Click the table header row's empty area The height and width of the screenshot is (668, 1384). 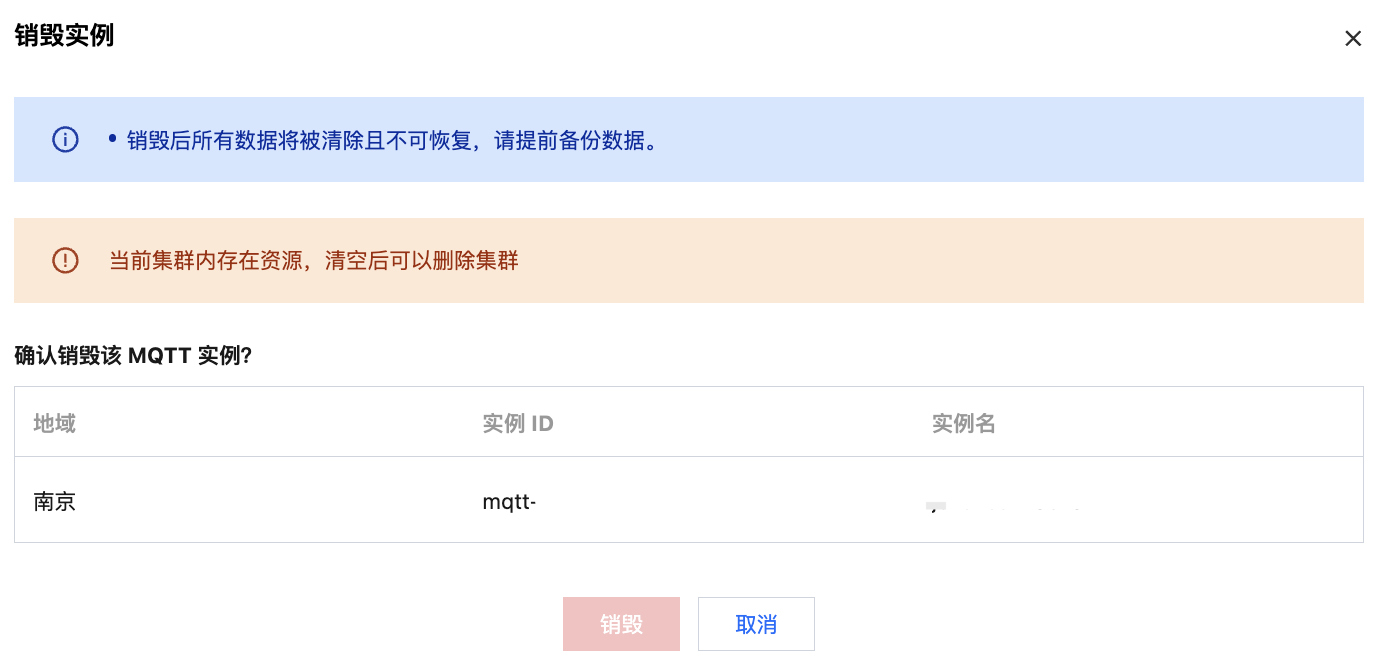(1200, 423)
